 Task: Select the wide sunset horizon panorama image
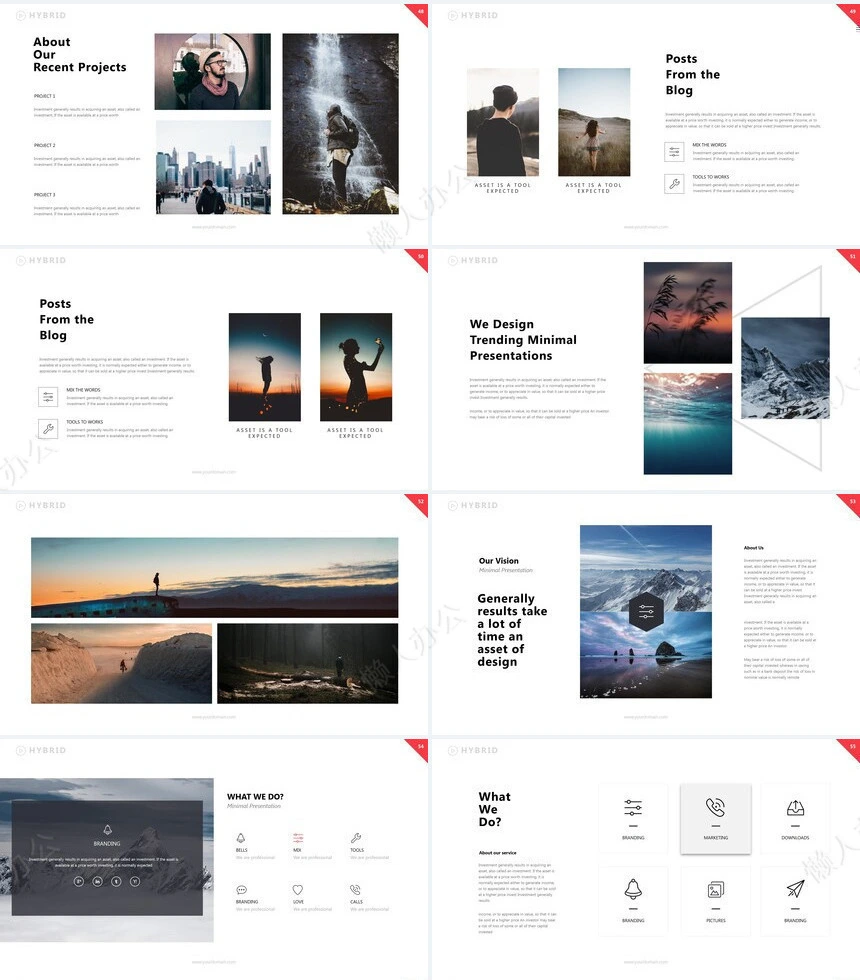[214, 577]
